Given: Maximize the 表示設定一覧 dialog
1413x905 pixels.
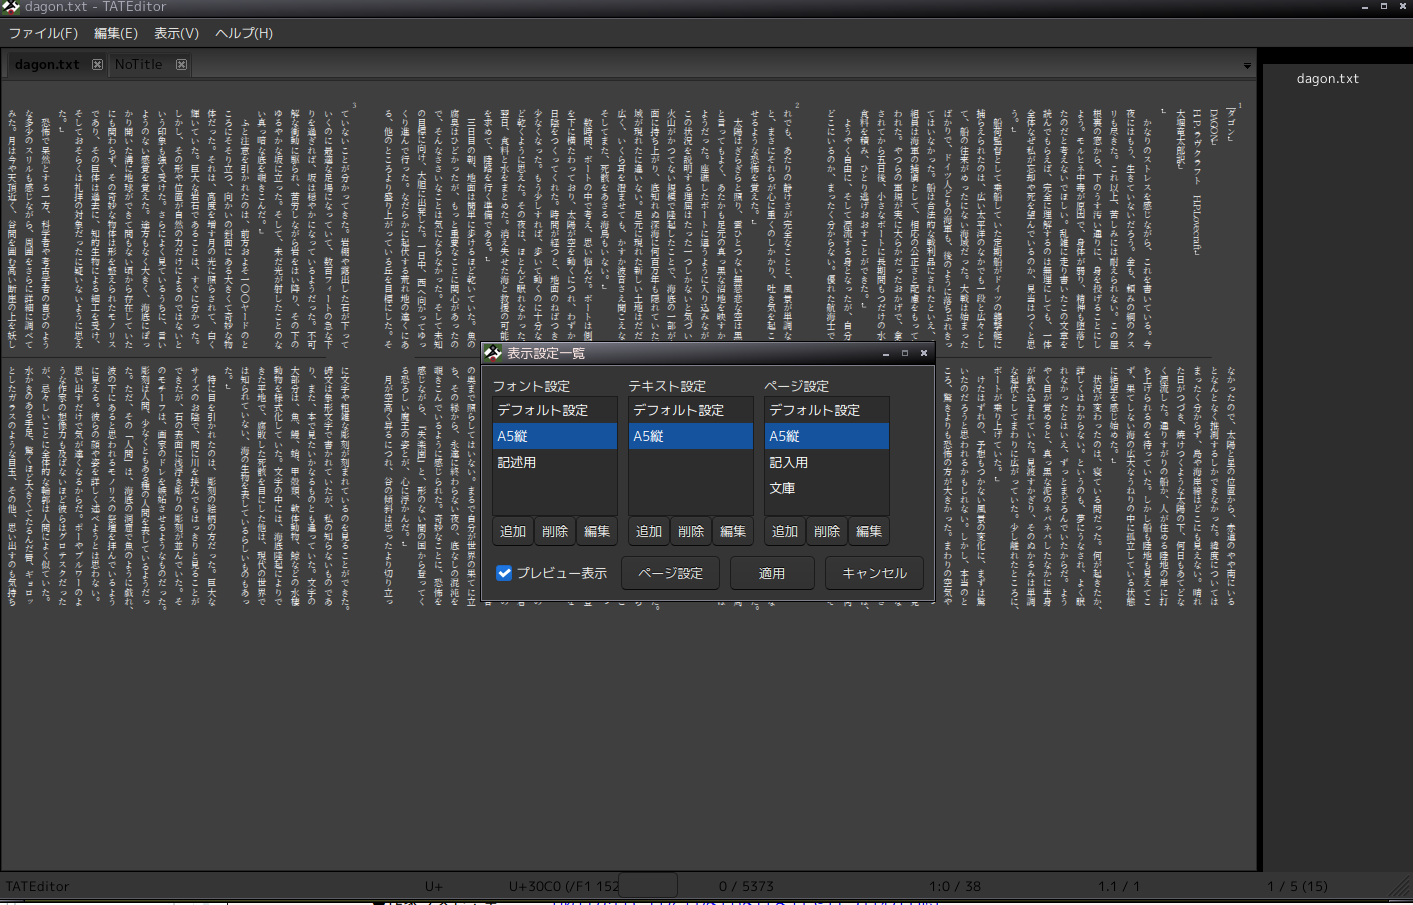Looking at the screenshot, I should coord(905,353).
